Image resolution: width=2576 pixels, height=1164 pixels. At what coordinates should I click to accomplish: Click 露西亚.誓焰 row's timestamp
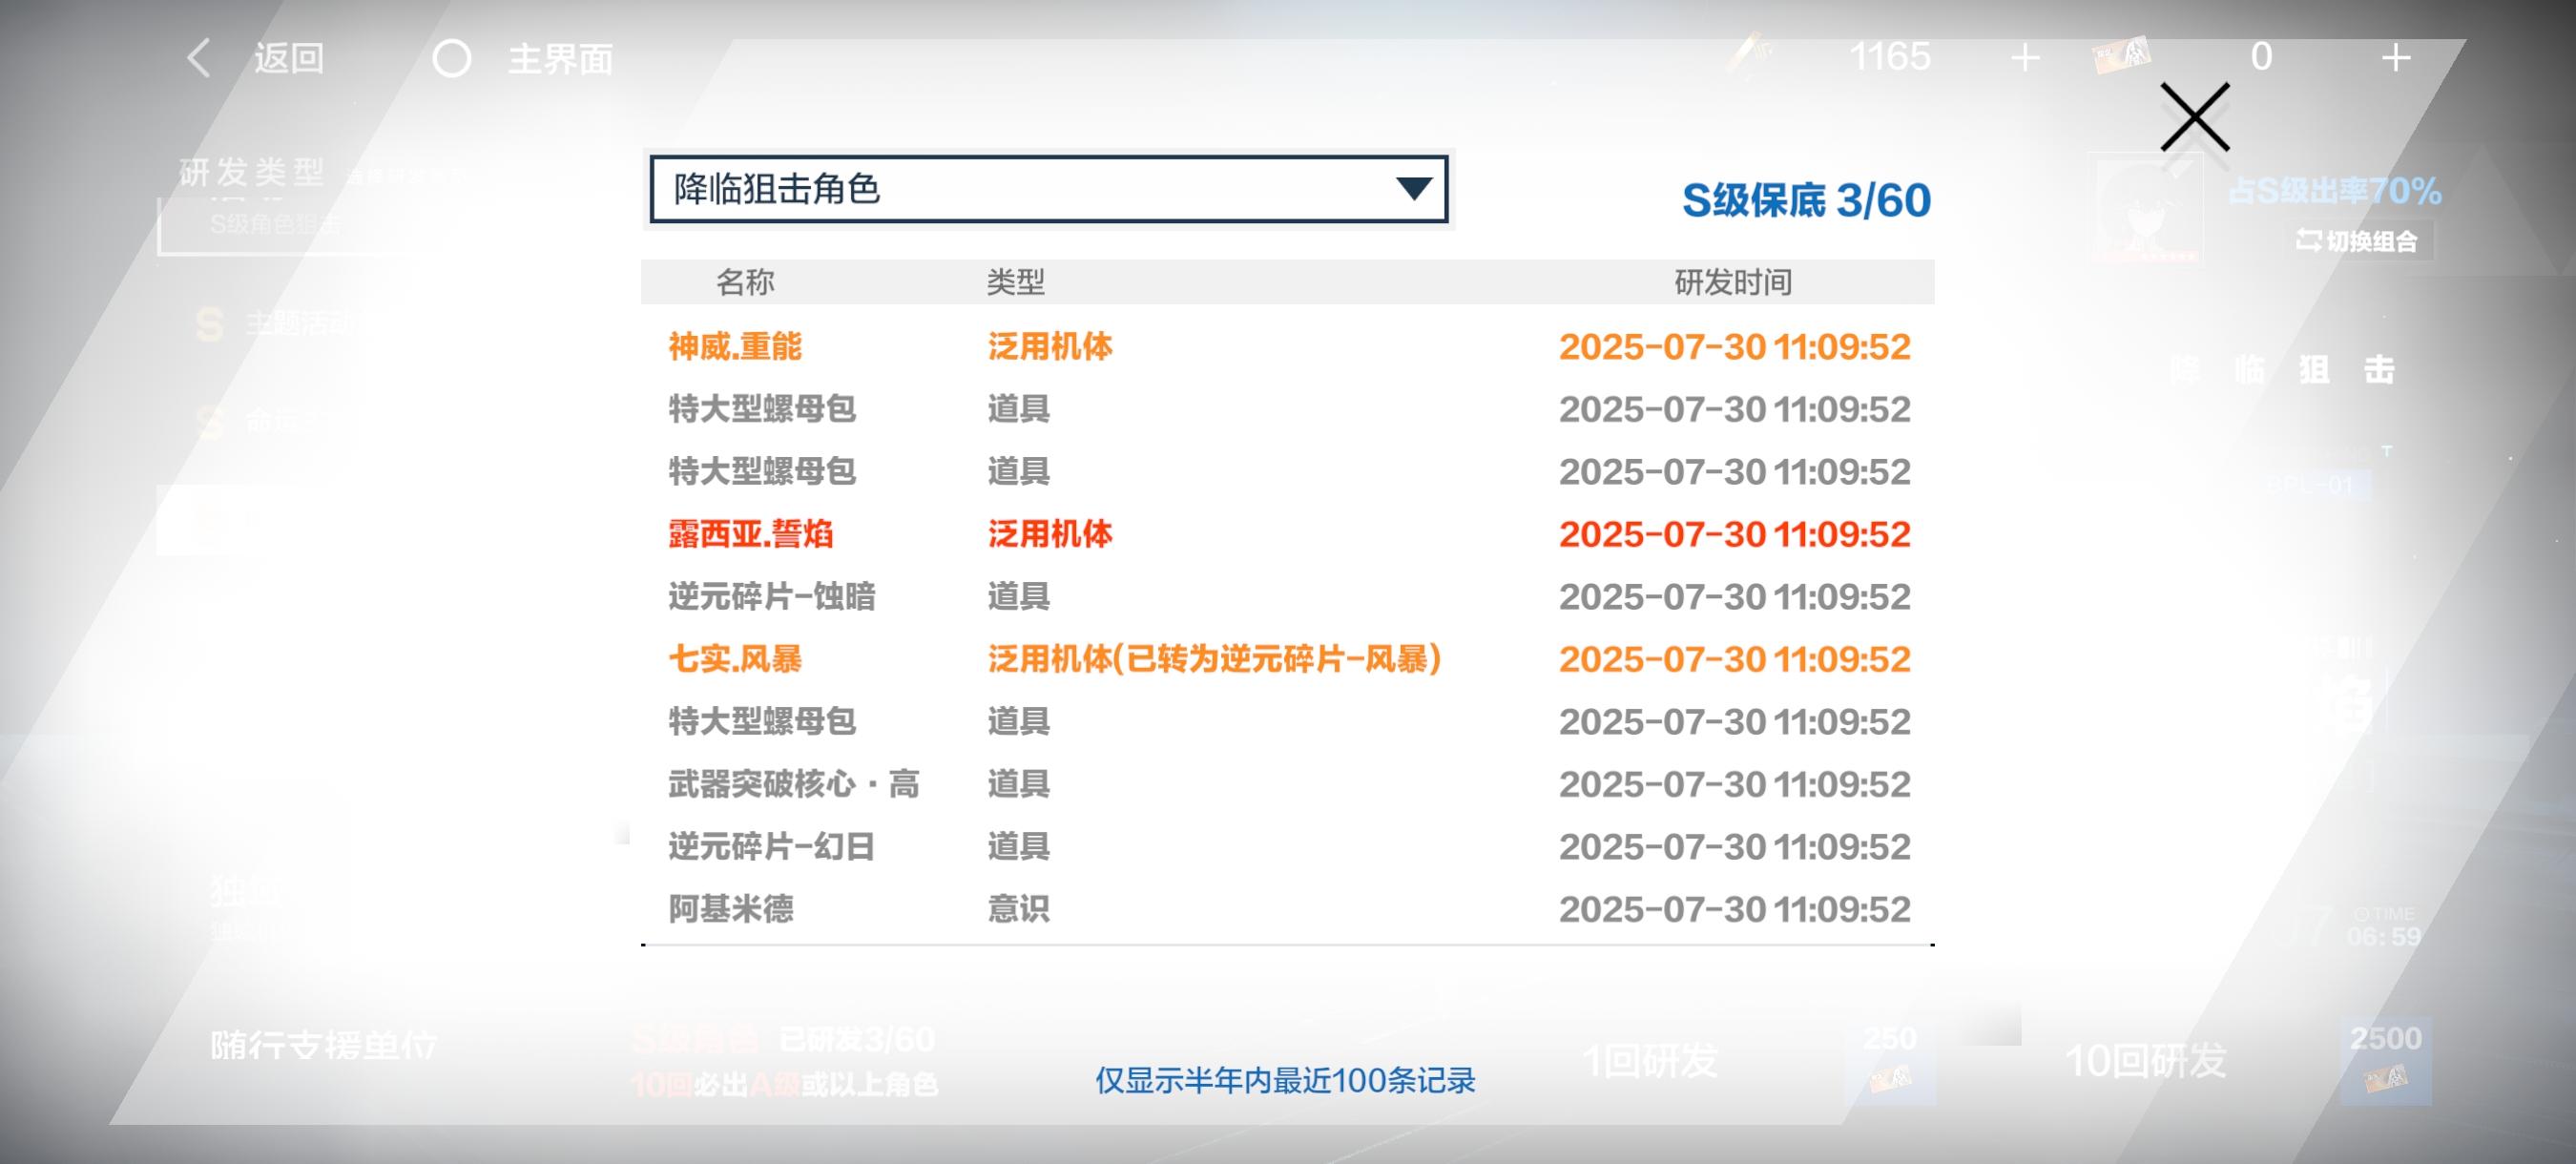pyautogui.click(x=1735, y=534)
